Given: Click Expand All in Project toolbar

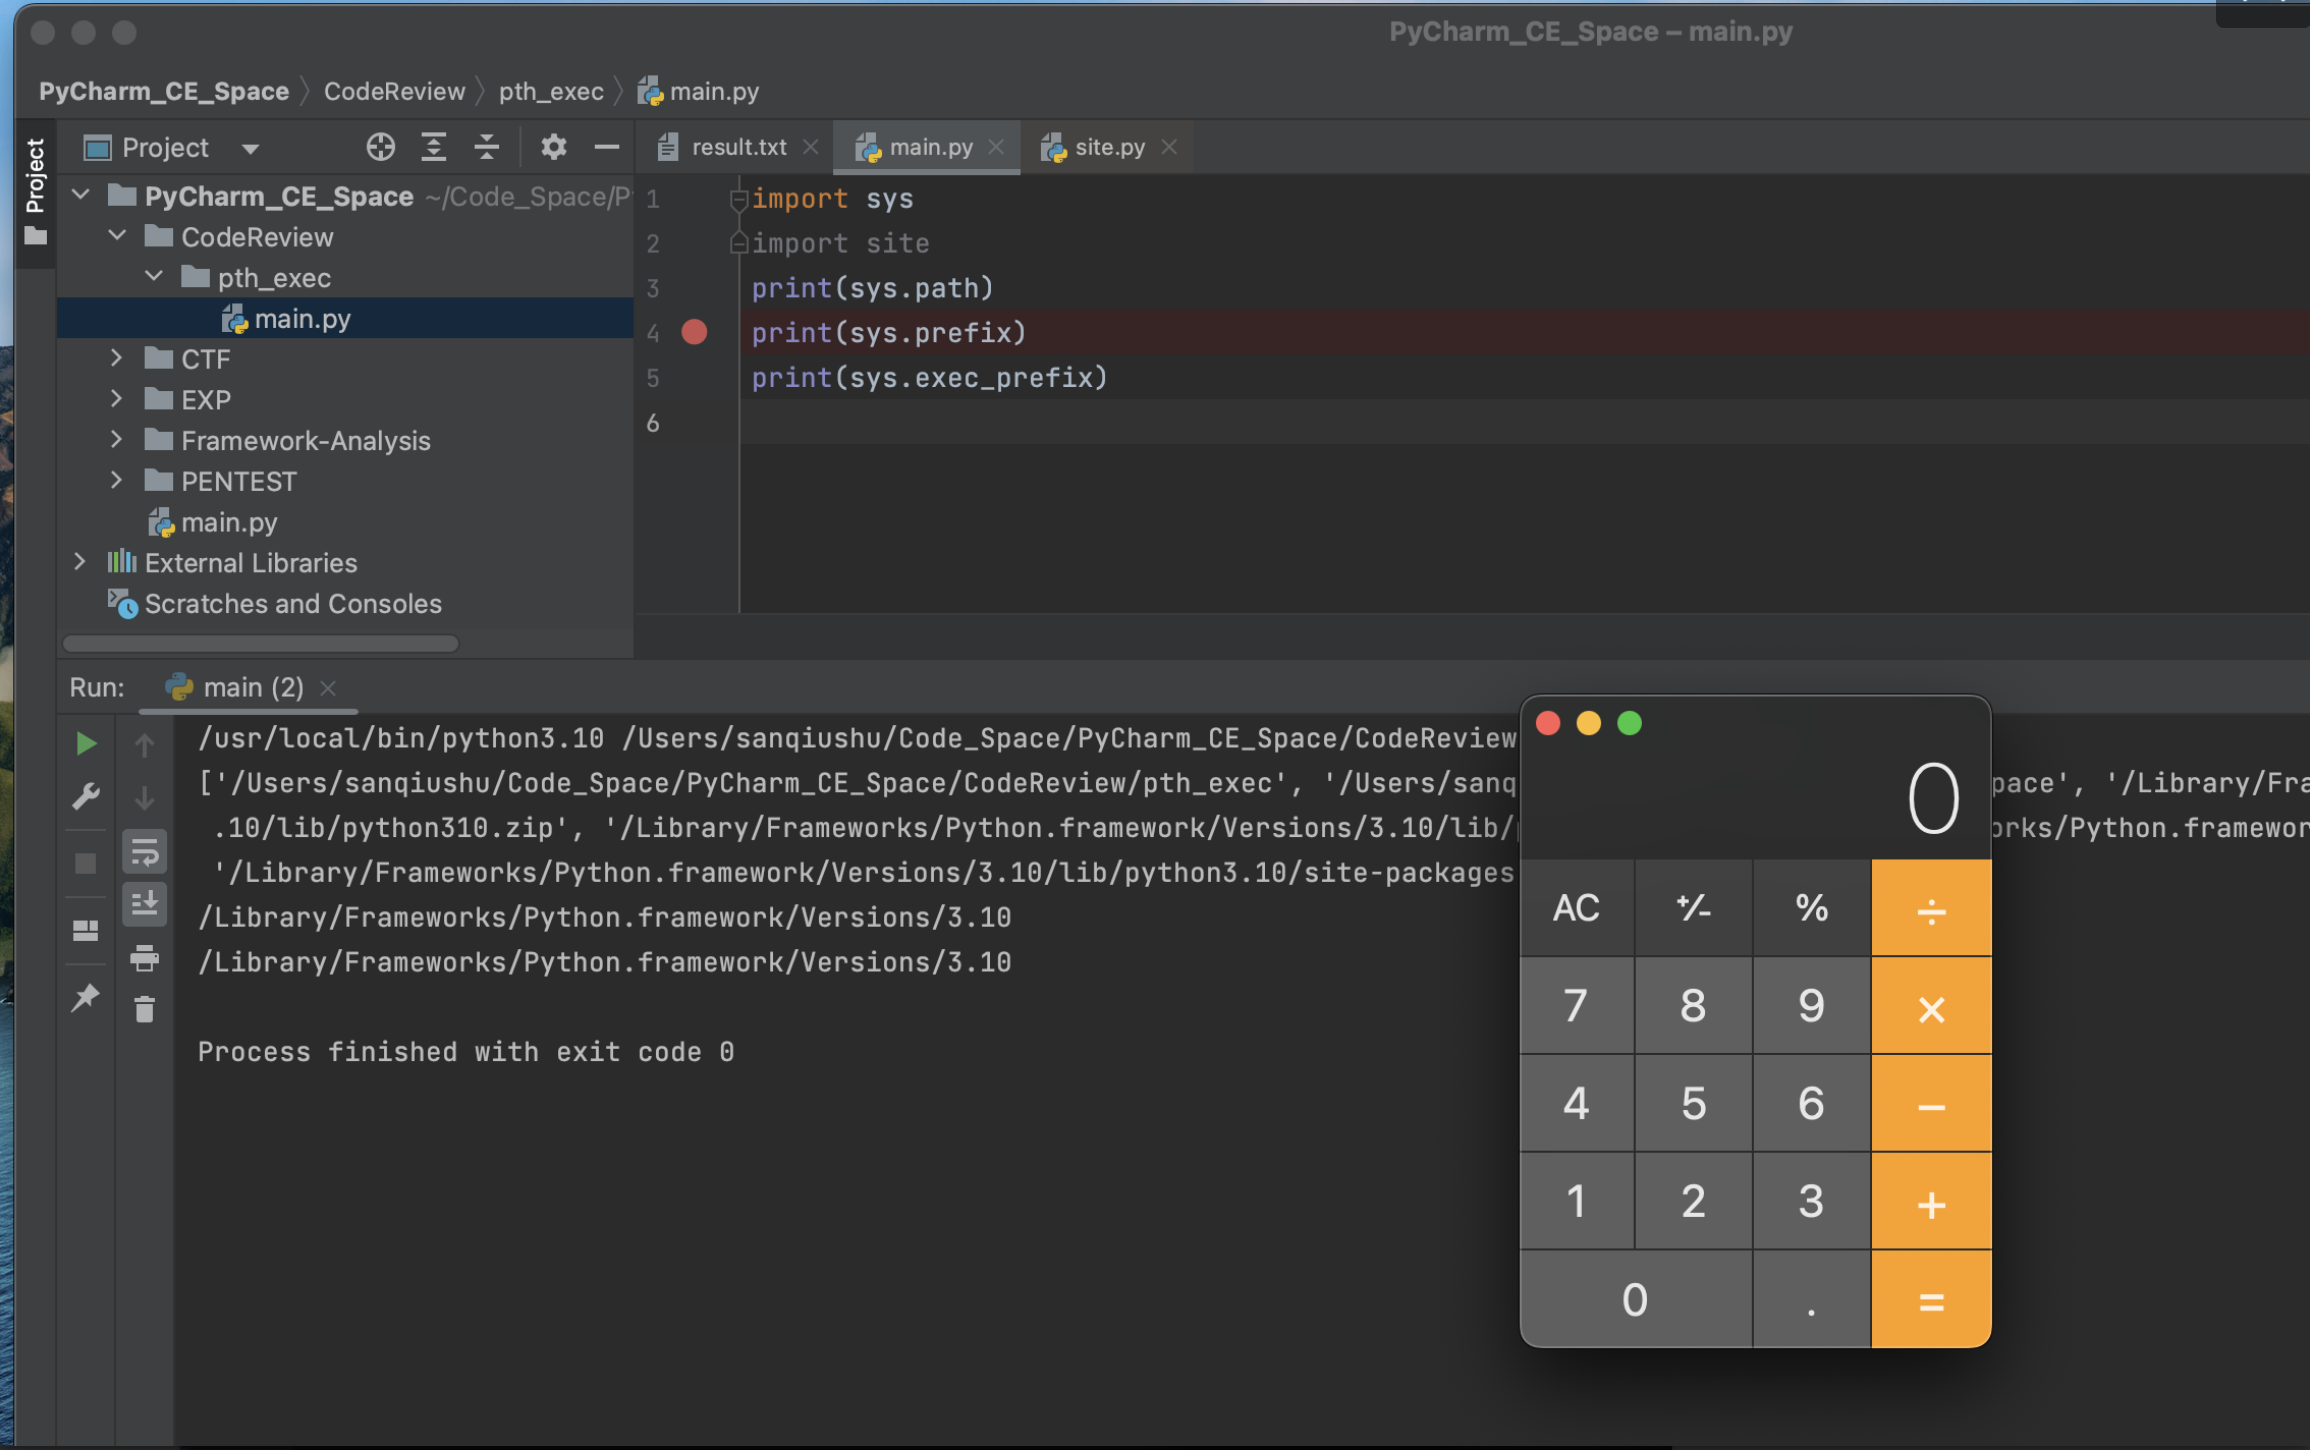Looking at the screenshot, I should coord(433,147).
